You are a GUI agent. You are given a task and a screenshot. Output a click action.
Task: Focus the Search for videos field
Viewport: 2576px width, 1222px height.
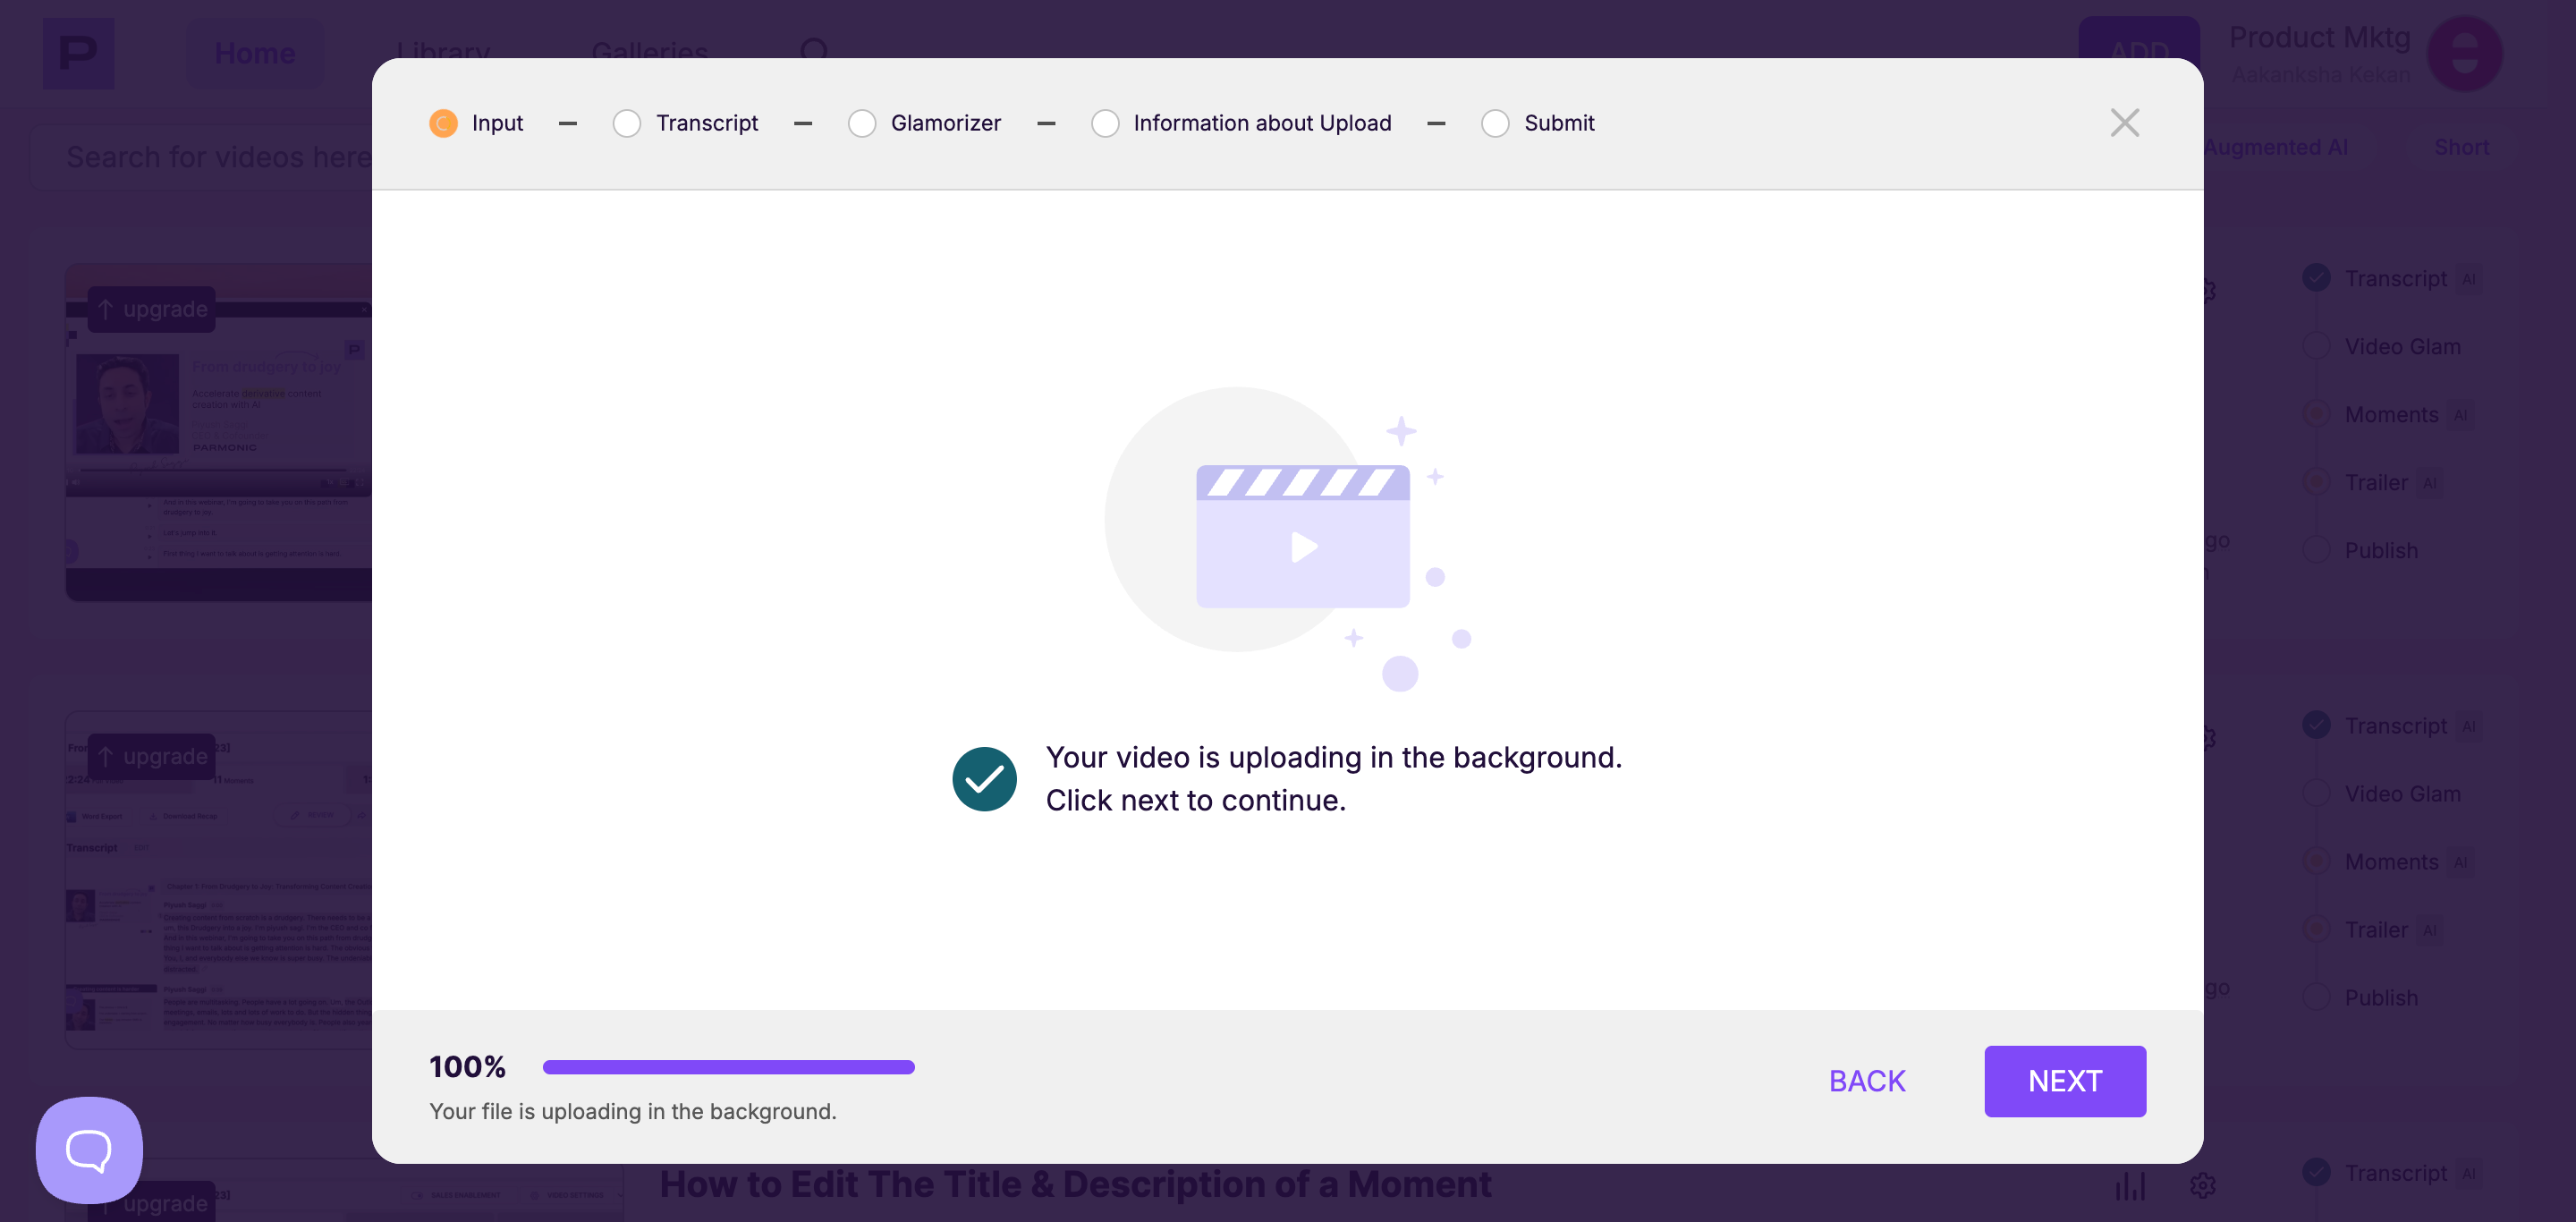220,157
